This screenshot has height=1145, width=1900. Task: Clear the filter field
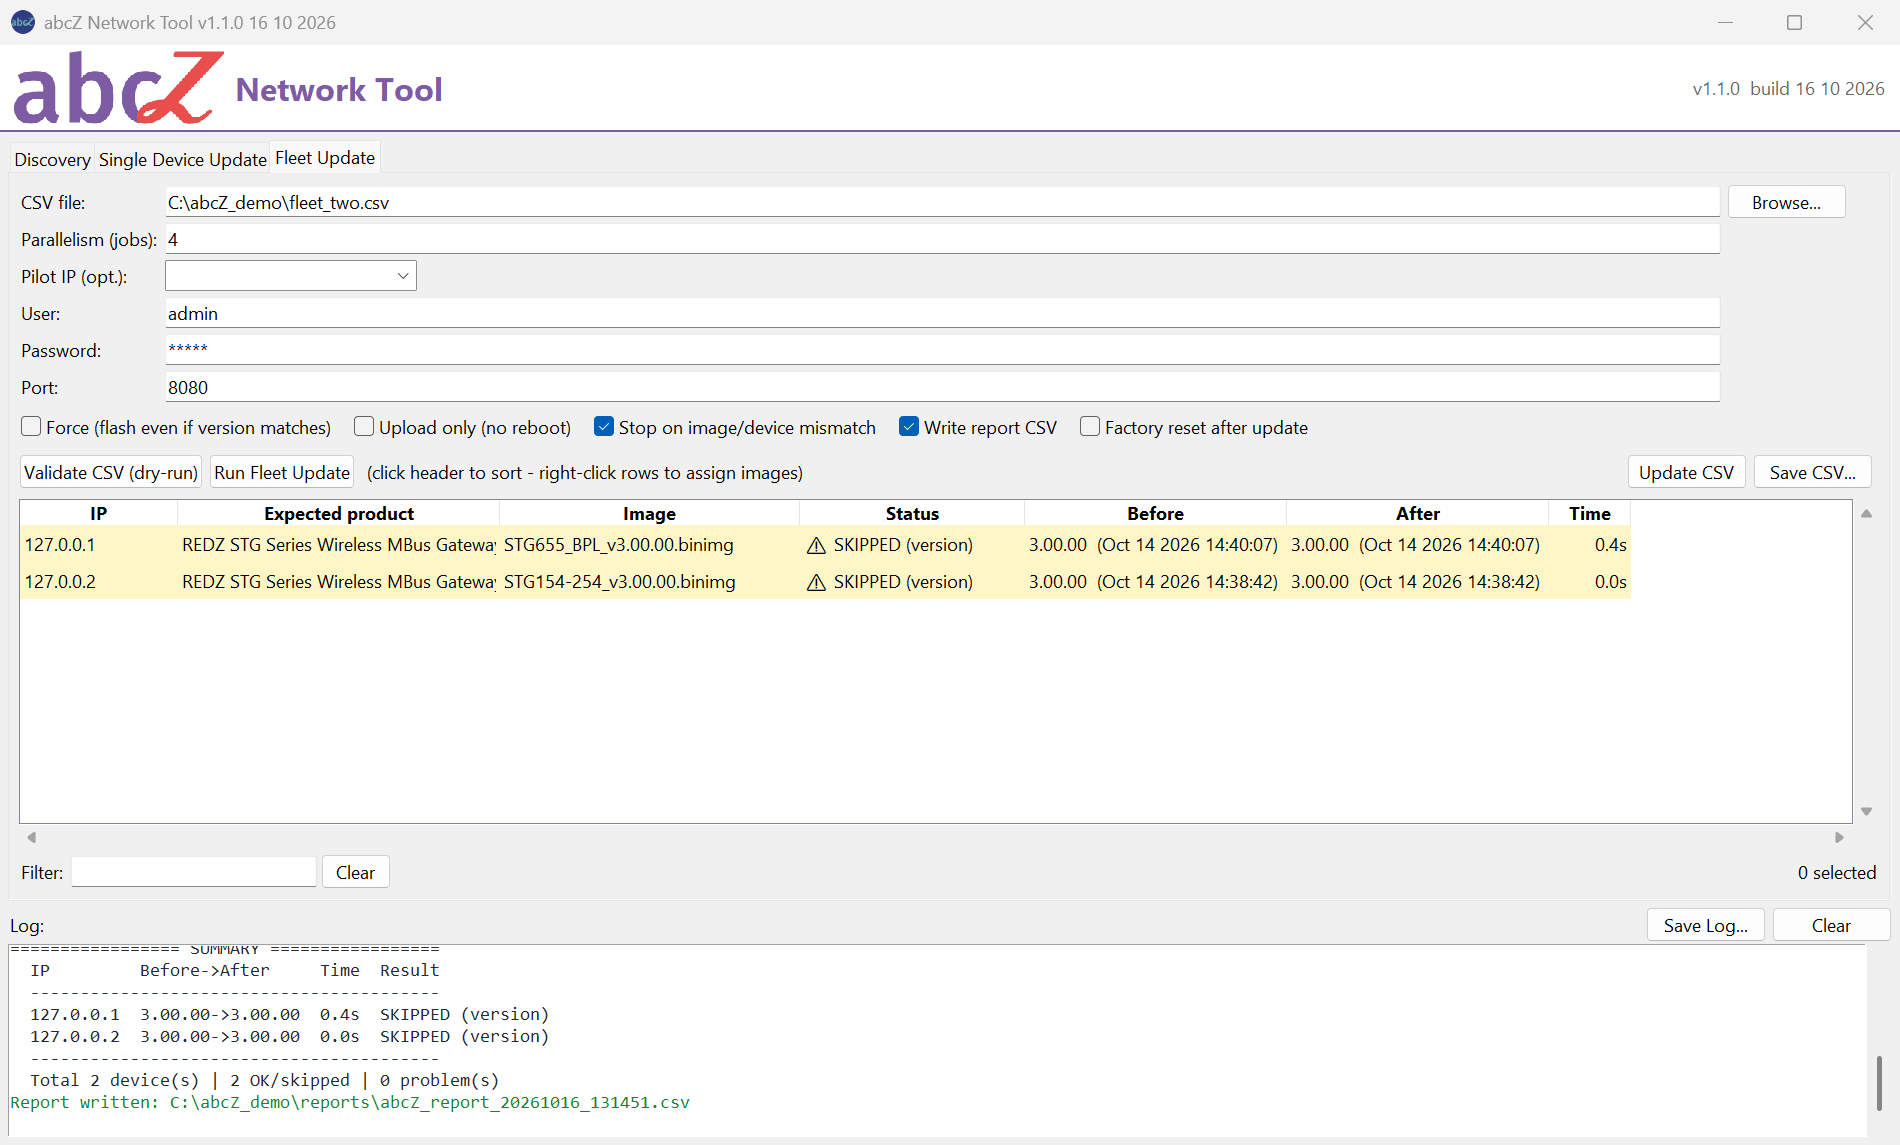point(355,872)
